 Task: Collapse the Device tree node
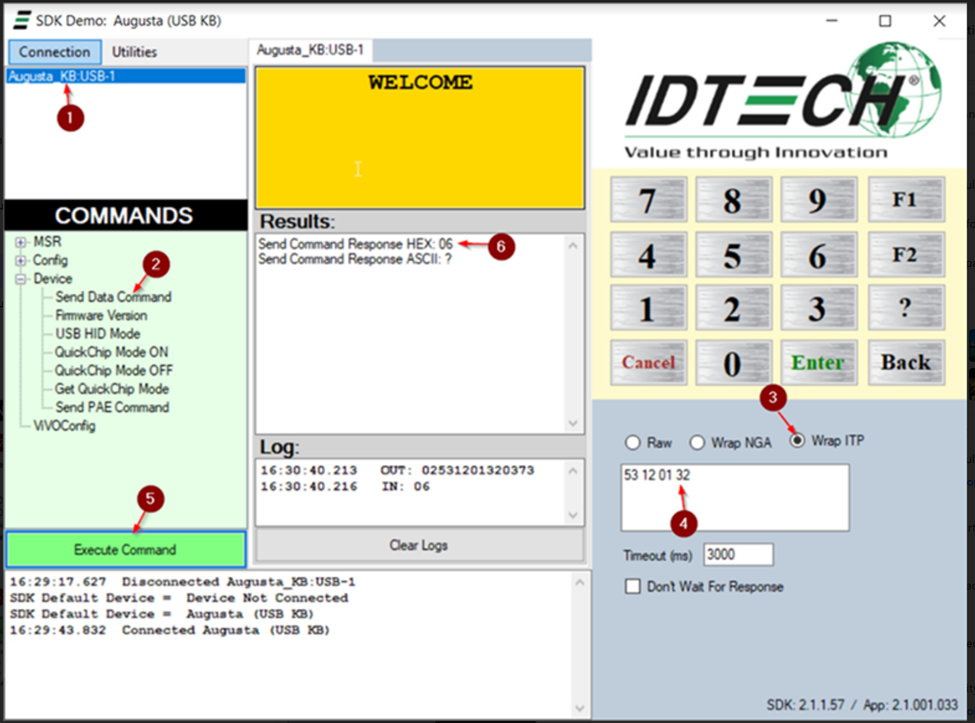[21, 279]
